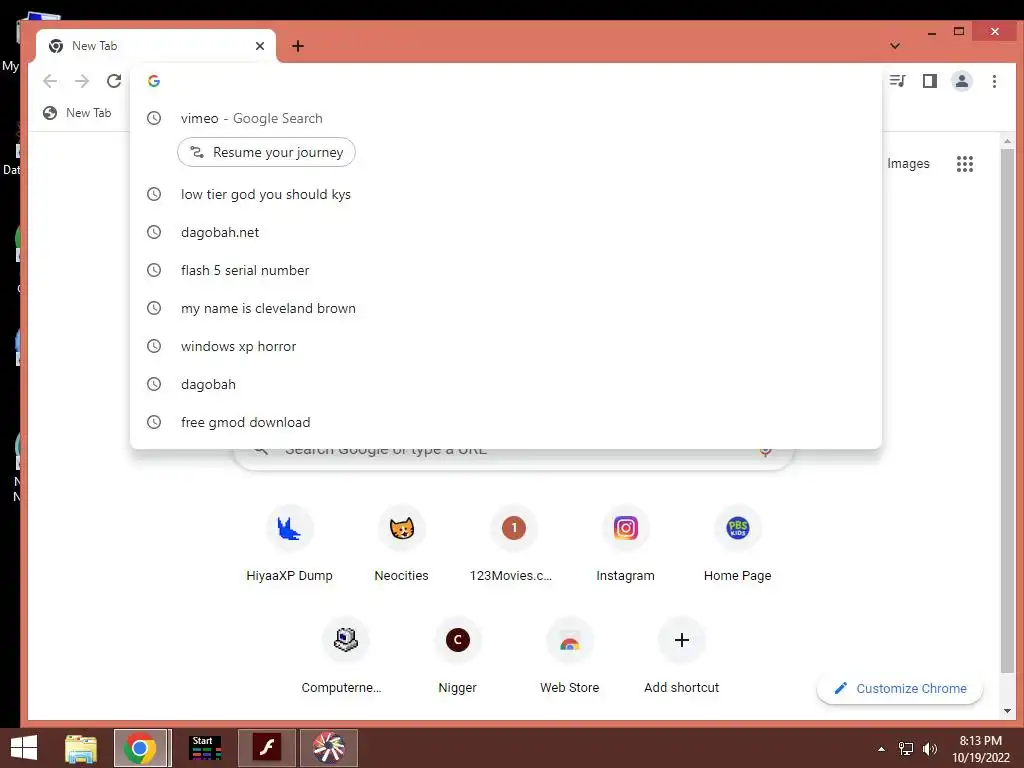Open the volume tray icon
Viewport: 1024px width, 768px height.
pyautogui.click(x=930, y=749)
